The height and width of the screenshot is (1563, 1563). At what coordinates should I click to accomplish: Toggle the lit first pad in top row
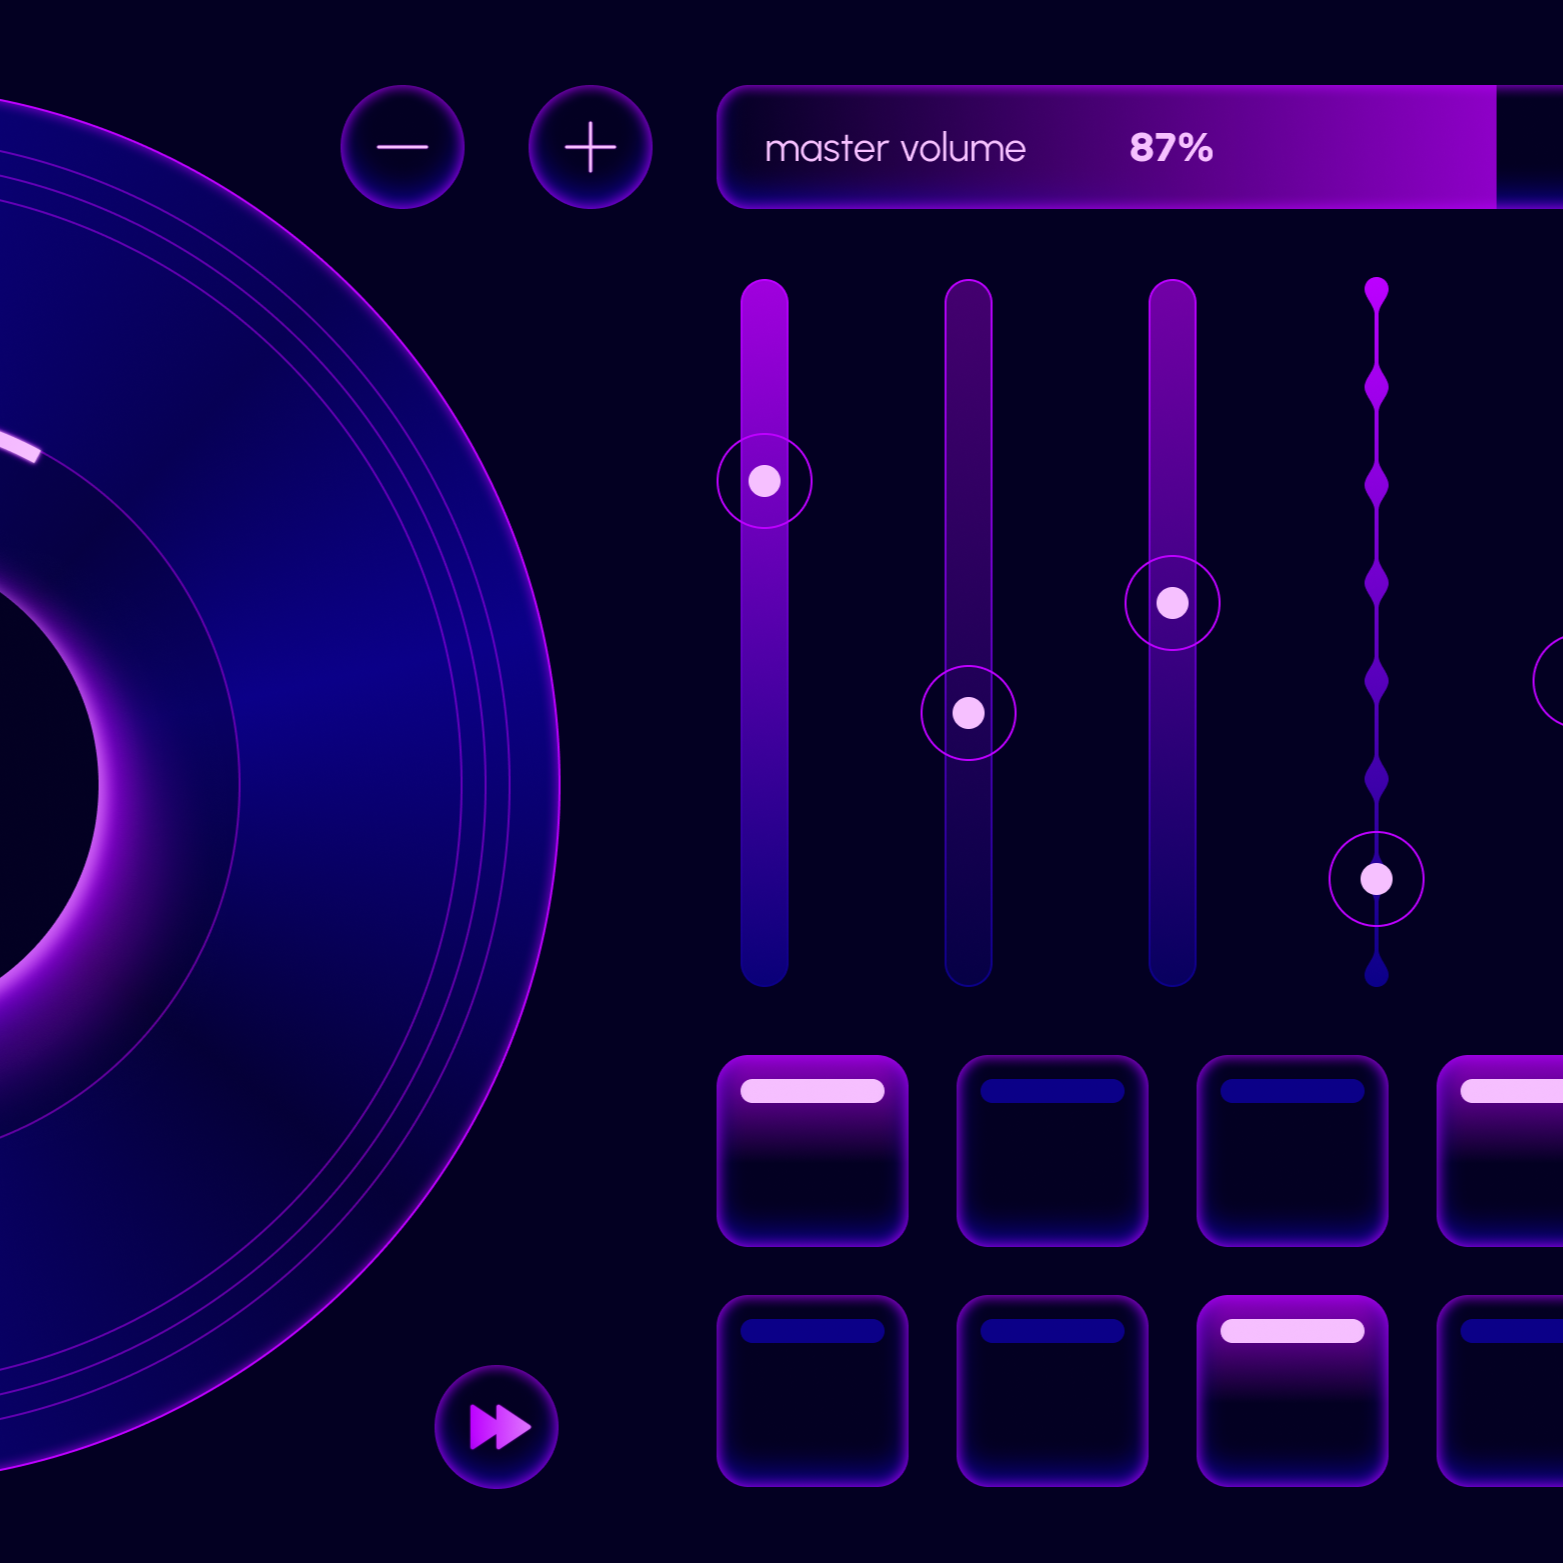pyautogui.click(x=812, y=1151)
